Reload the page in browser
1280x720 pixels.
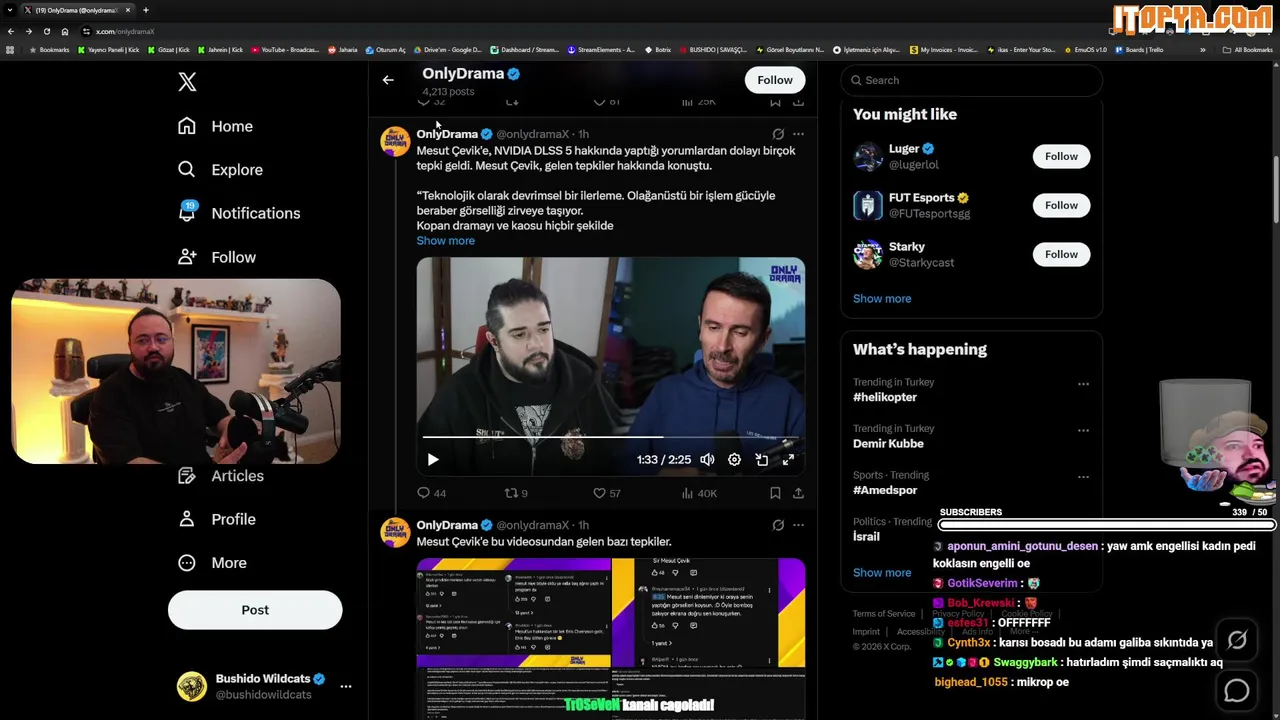[46, 31]
